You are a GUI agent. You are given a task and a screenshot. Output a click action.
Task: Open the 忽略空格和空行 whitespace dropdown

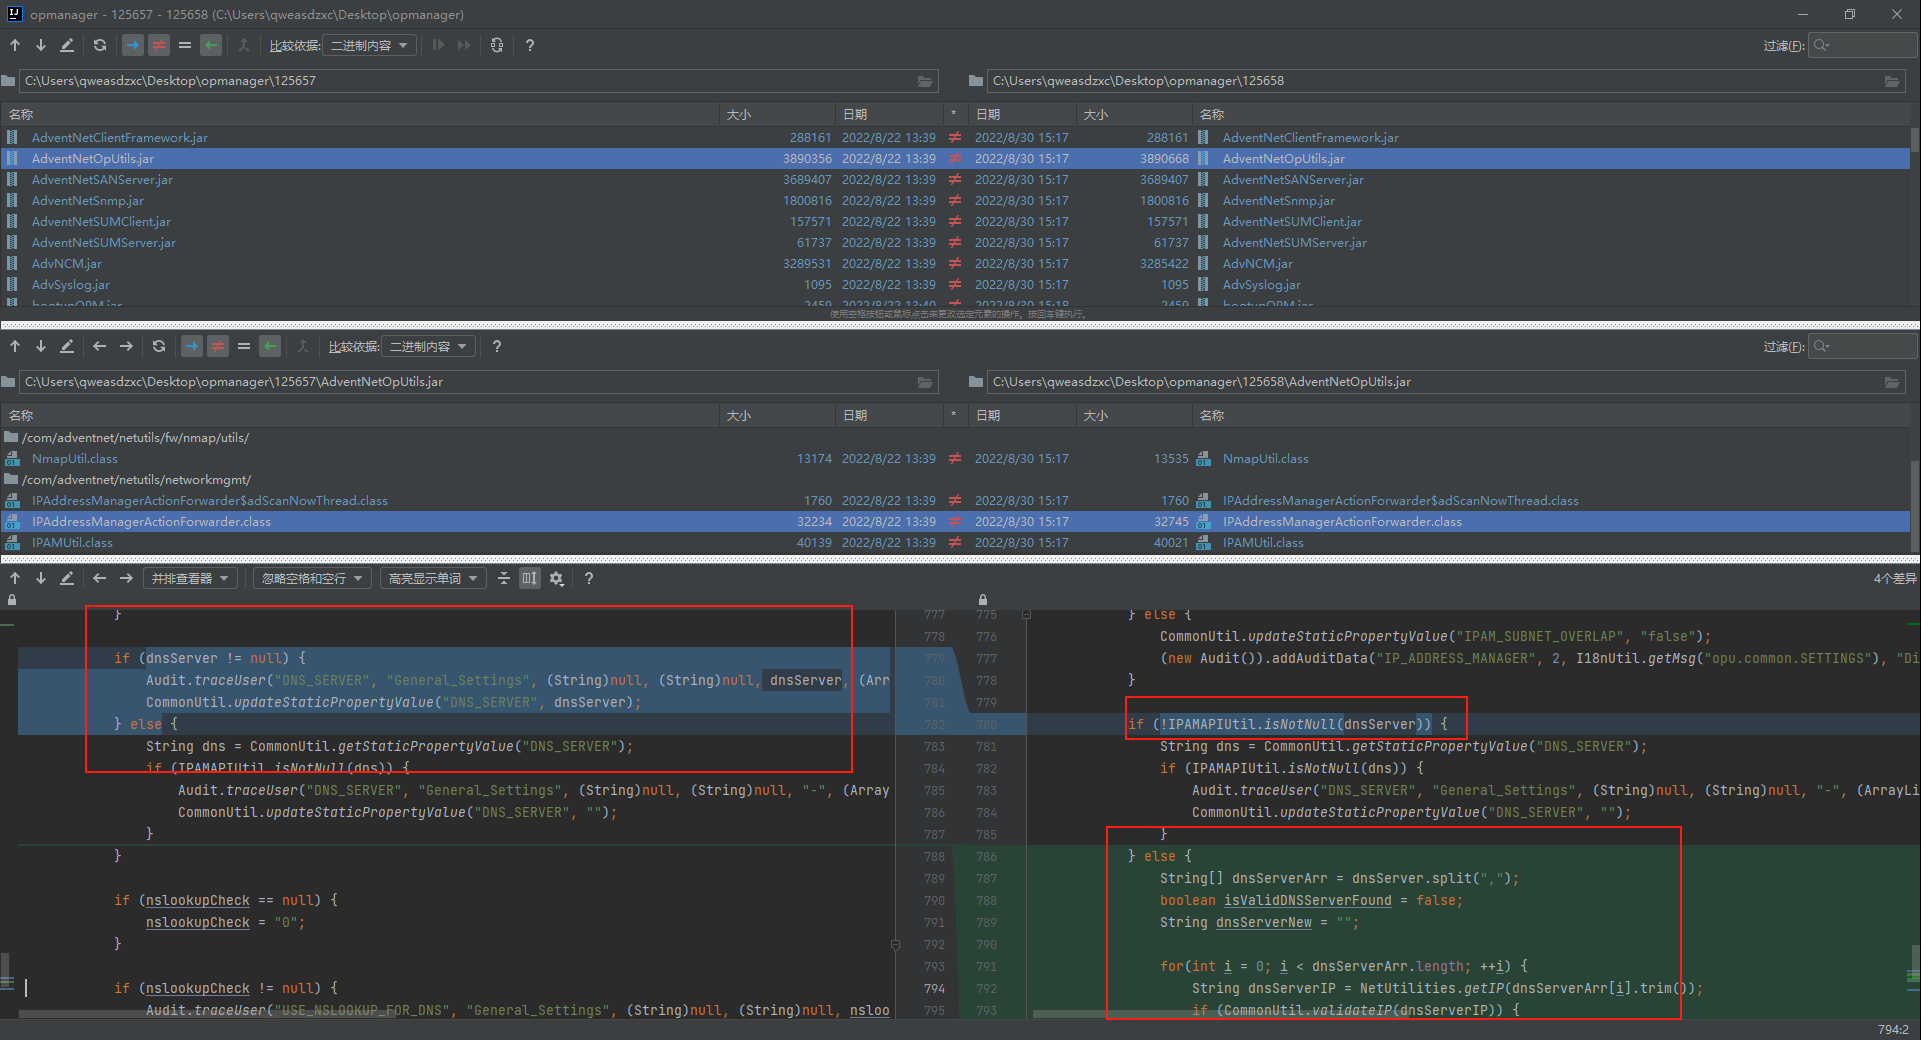(312, 578)
